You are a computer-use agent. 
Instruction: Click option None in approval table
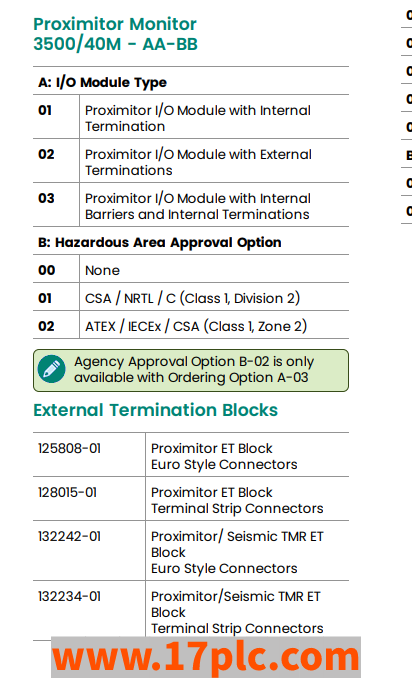(102, 270)
